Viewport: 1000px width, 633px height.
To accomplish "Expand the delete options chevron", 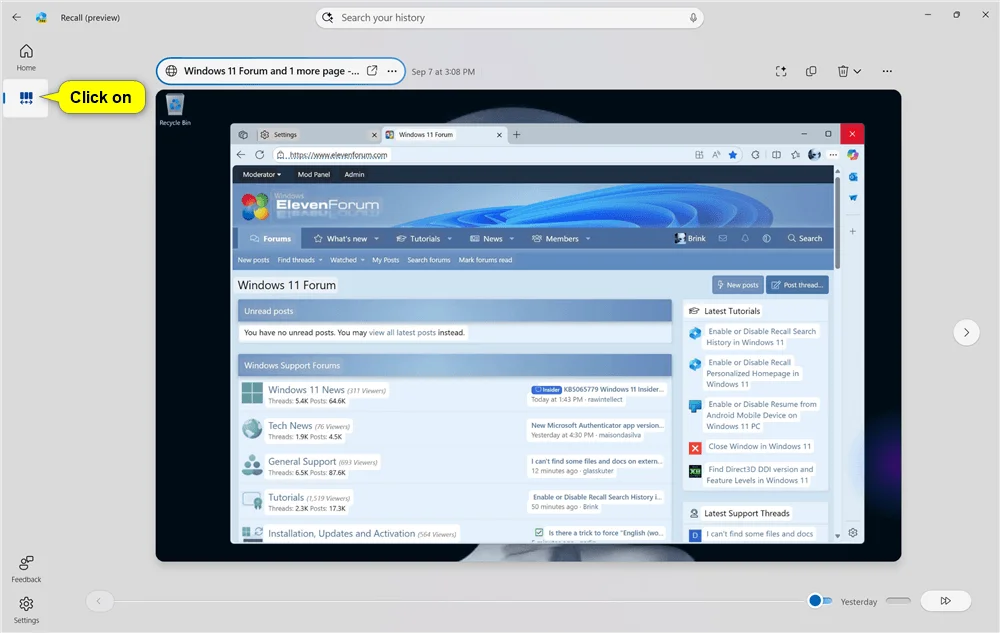I will click(857, 71).
